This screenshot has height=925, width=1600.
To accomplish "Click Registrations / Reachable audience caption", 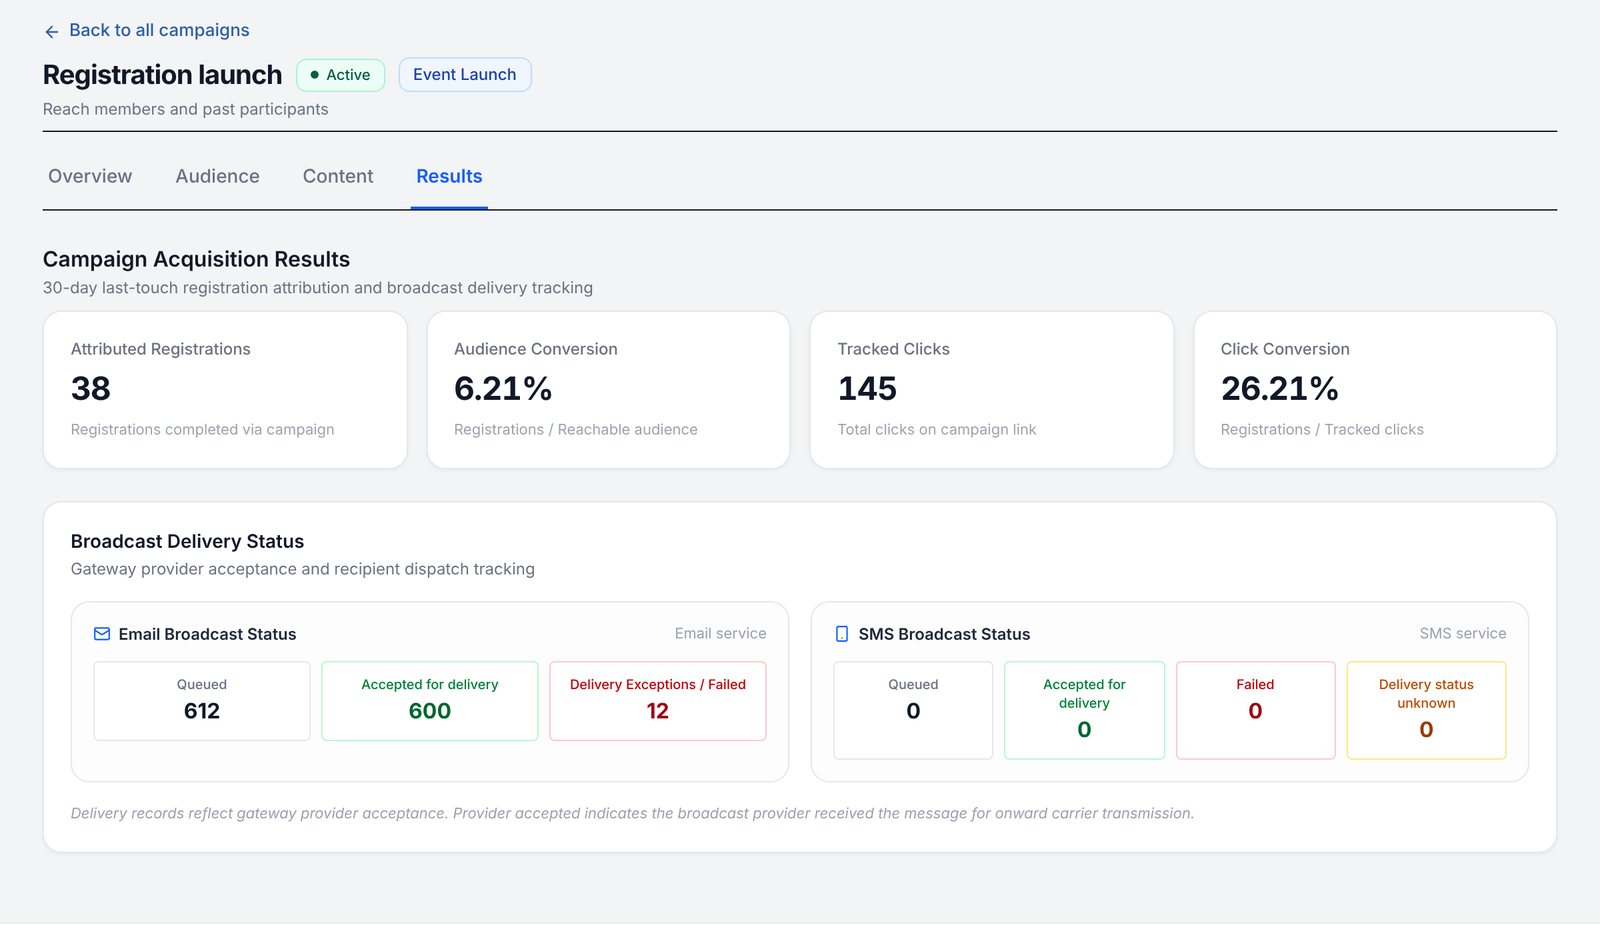I will tap(576, 429).
